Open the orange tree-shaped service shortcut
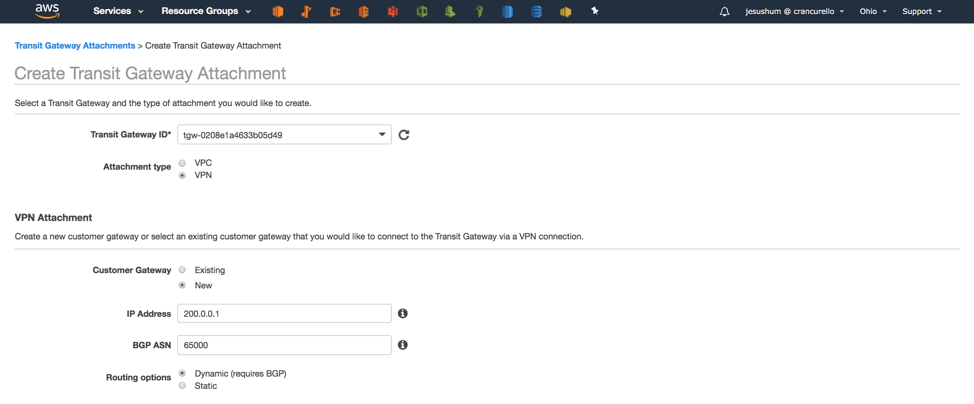Screen dimensions: 974x404 tap(306, 11)
